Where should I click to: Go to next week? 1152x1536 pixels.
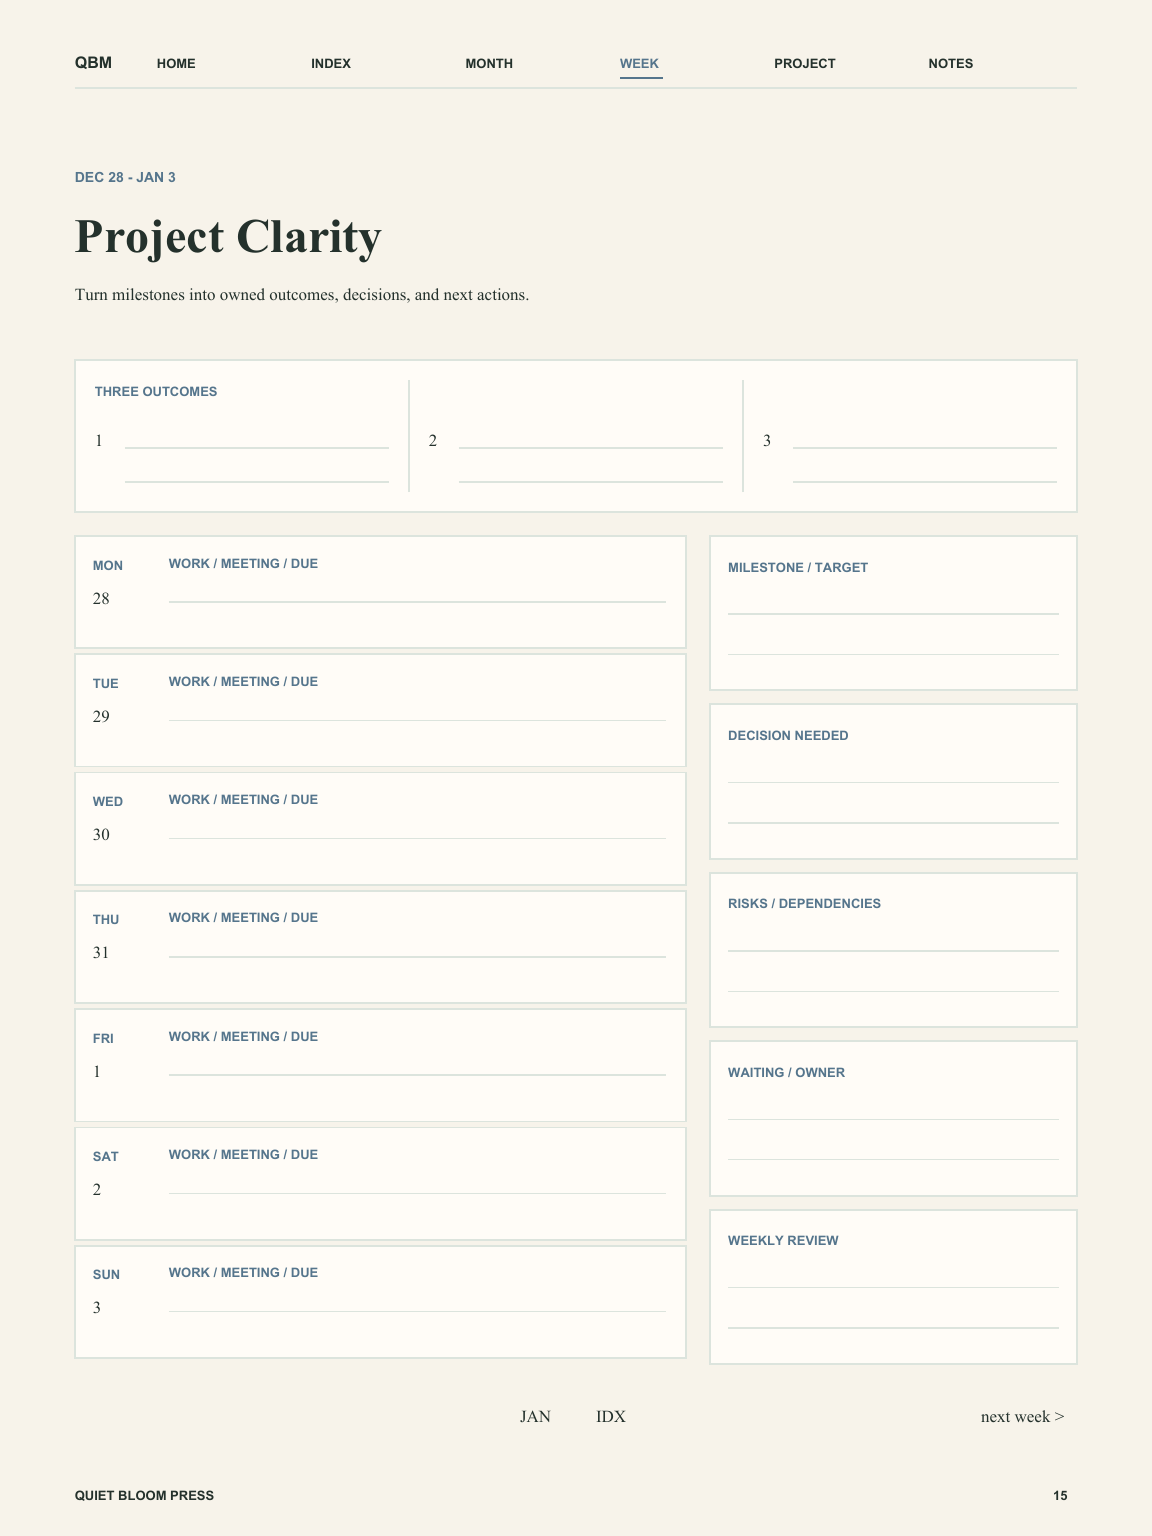(x=1022, y=1416)
